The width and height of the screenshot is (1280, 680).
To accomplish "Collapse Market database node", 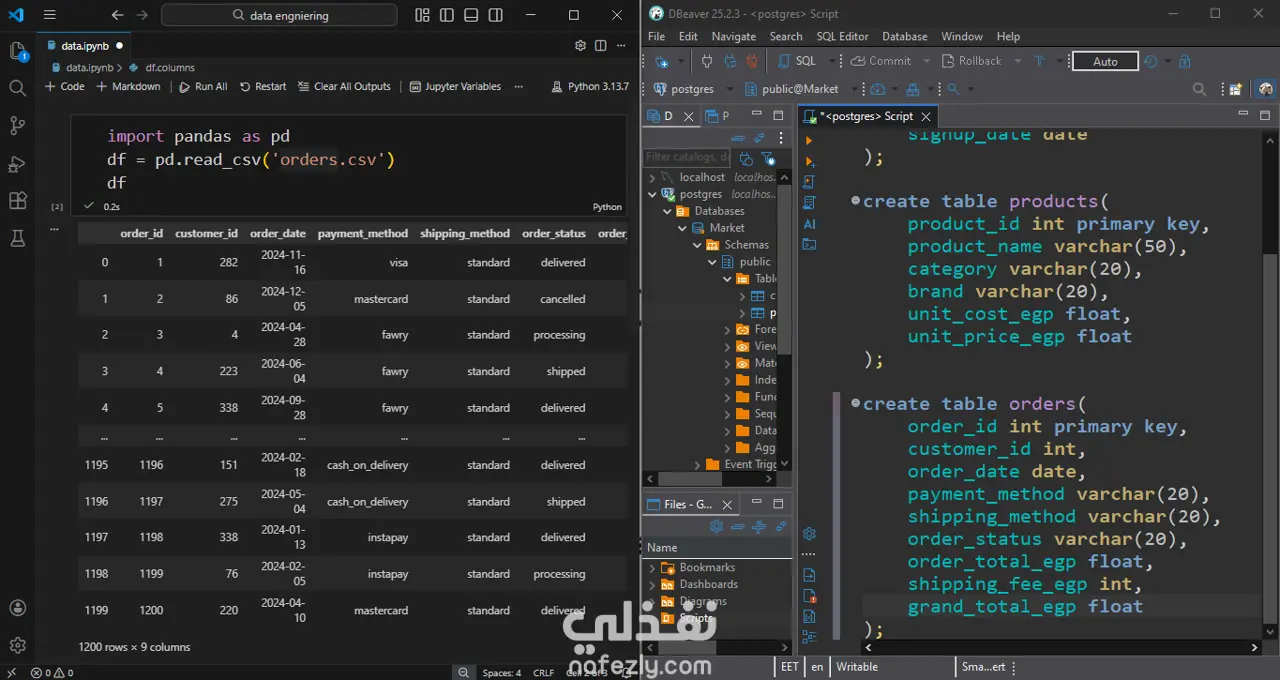I will coord(683,228).
